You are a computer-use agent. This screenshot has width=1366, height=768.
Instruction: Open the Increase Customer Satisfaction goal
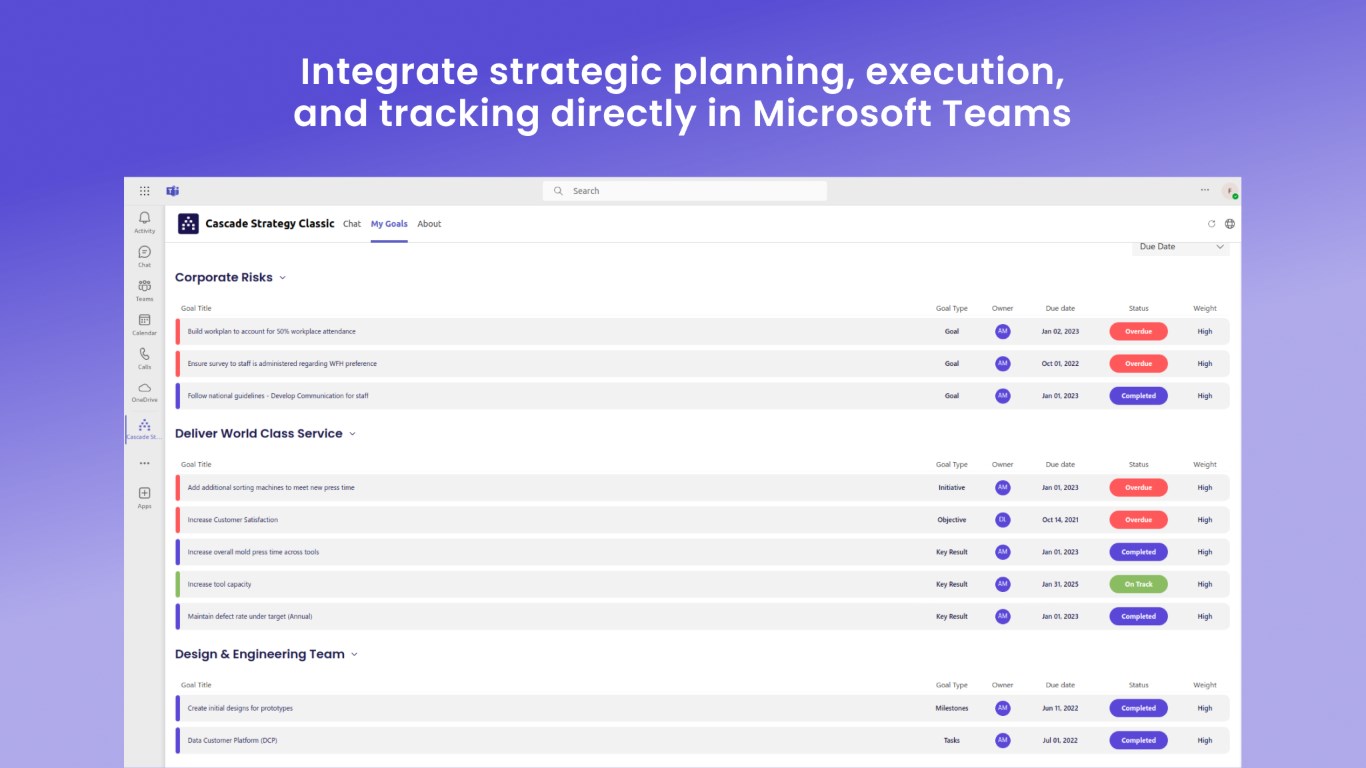click(233, 520)
